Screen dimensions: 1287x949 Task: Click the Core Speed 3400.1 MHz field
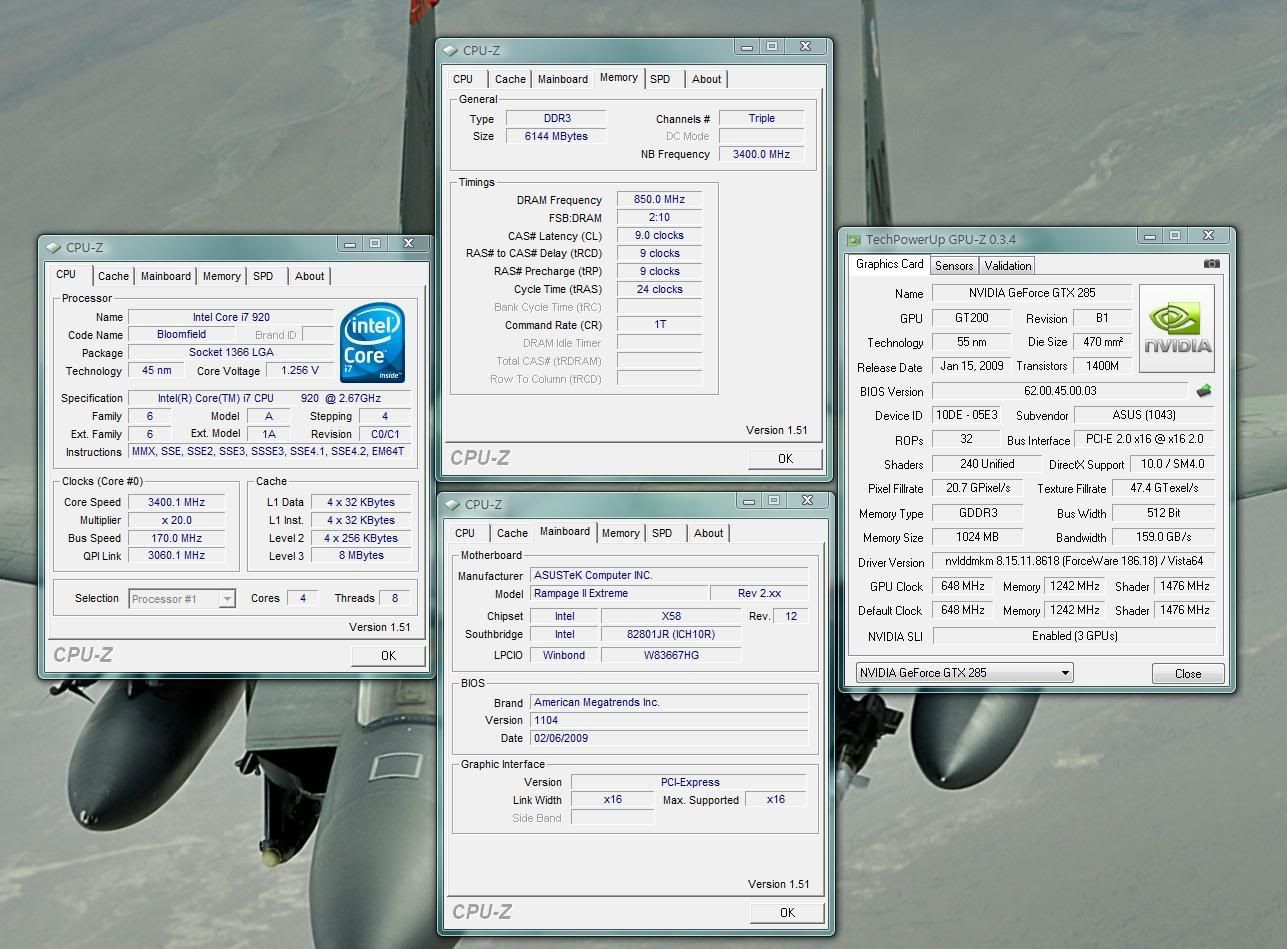point(178,502)
